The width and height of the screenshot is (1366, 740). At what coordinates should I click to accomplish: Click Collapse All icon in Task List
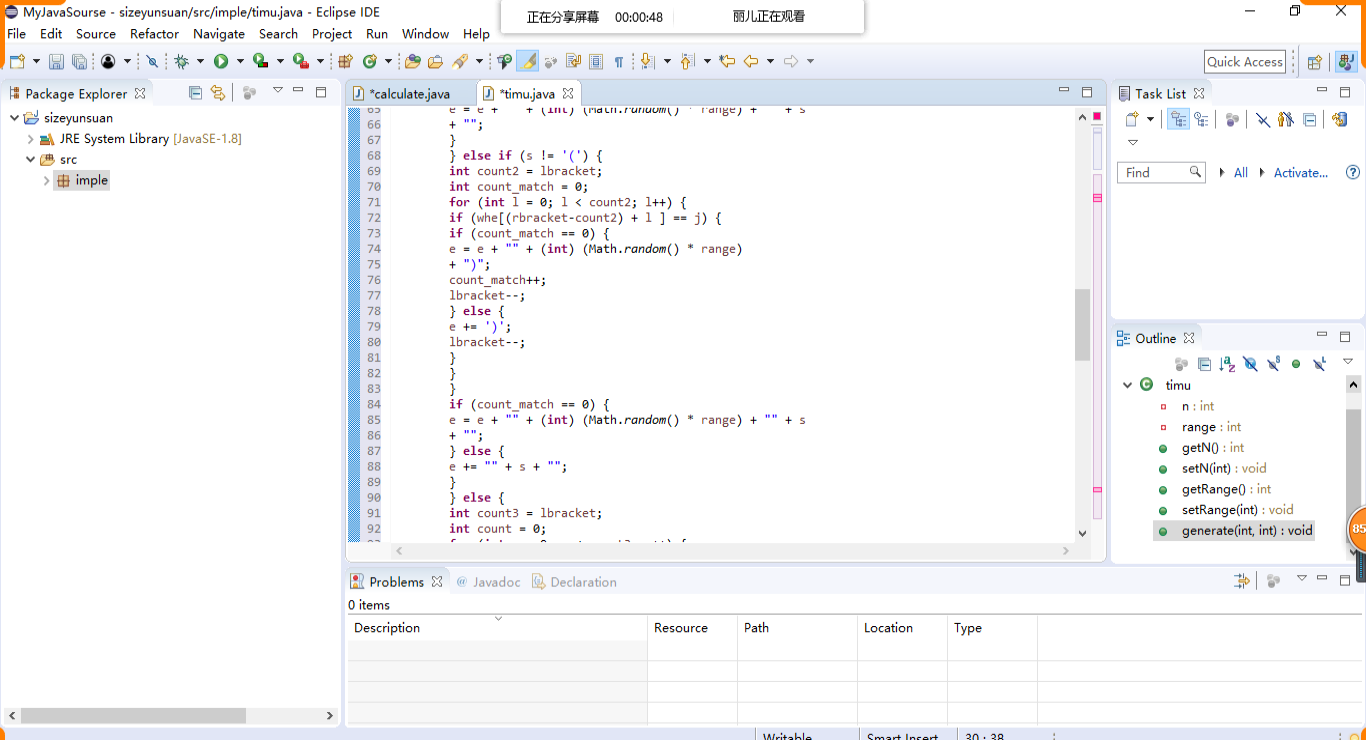coord(1309,120)
